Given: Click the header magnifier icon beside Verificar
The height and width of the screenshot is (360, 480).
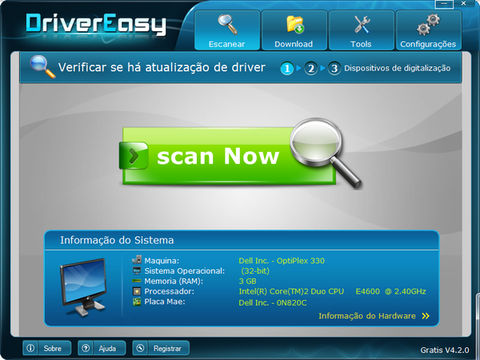Looking at the screenshot, I should tap(42, 67).
